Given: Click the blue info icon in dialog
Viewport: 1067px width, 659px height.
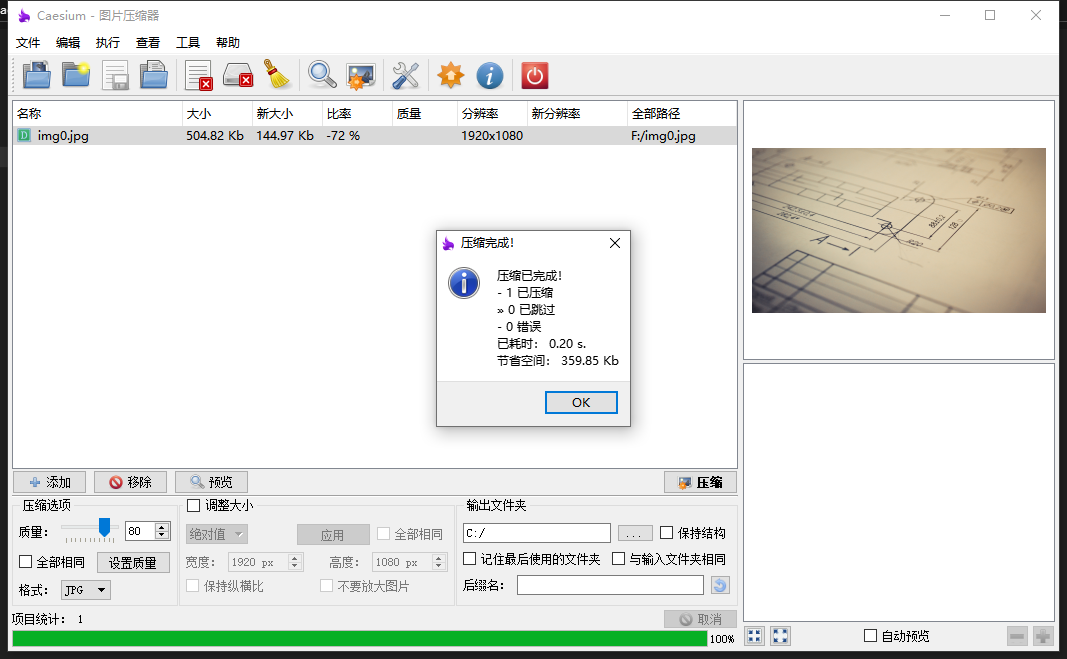Looking at the screenshot, I should 464,283.
